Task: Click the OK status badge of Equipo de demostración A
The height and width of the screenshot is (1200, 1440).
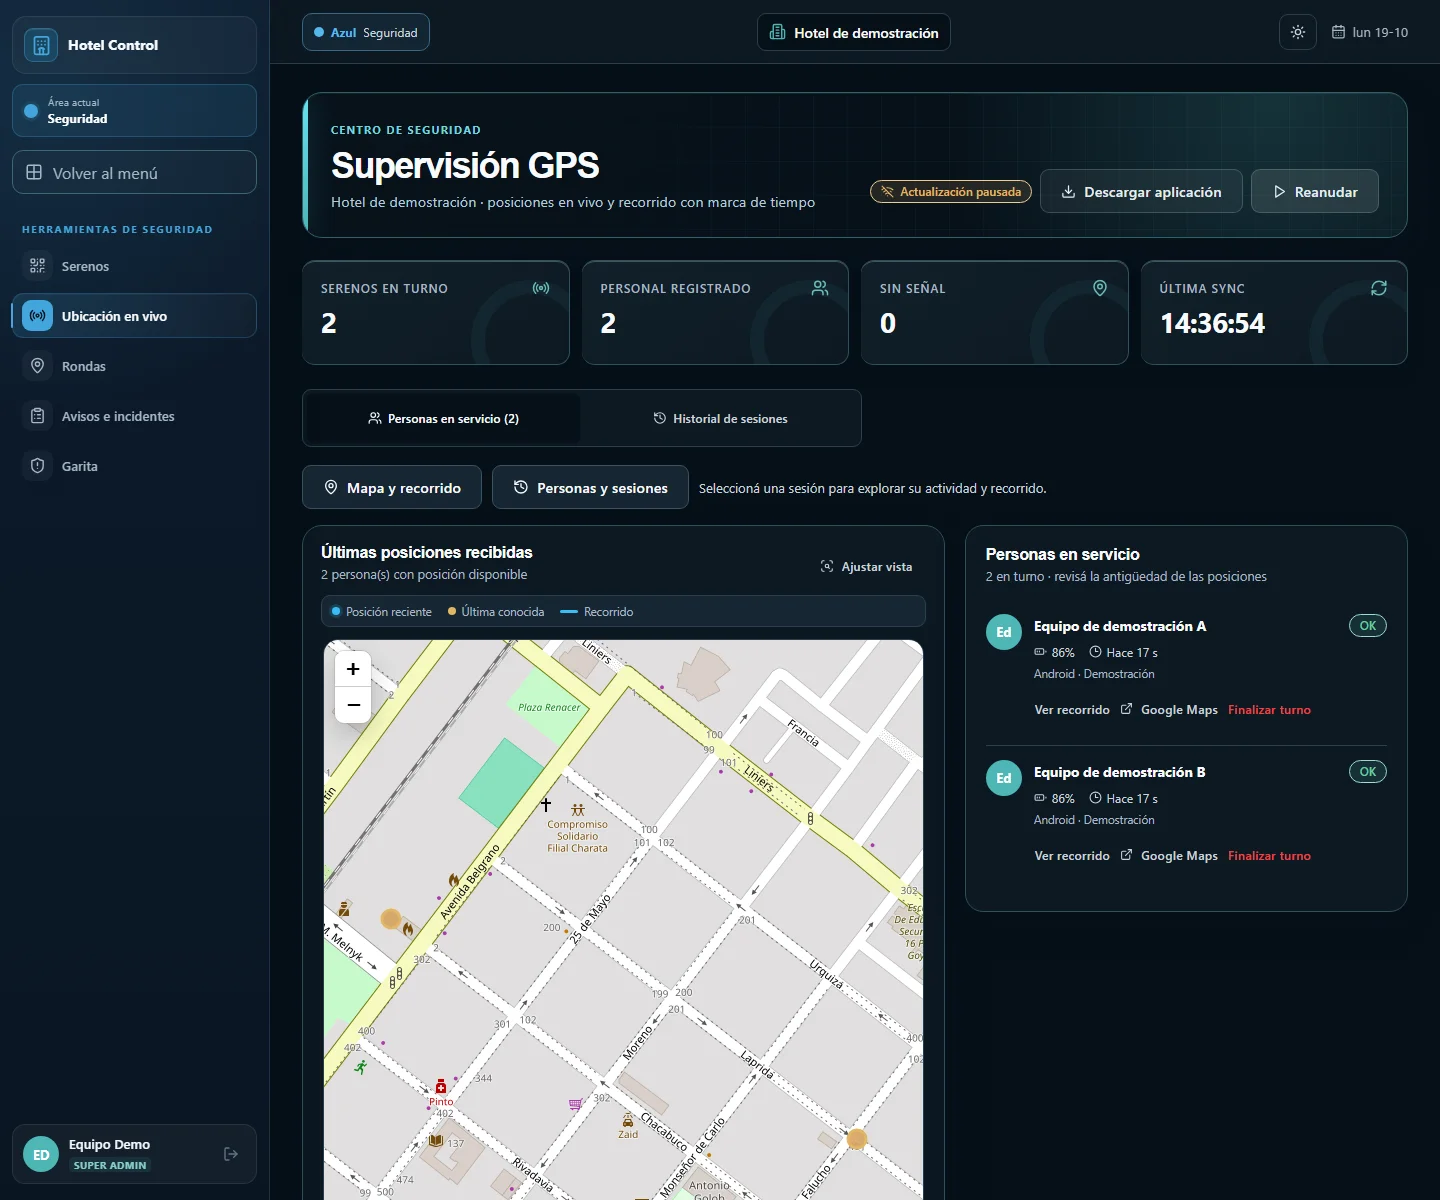Action: pos(1368,626)
